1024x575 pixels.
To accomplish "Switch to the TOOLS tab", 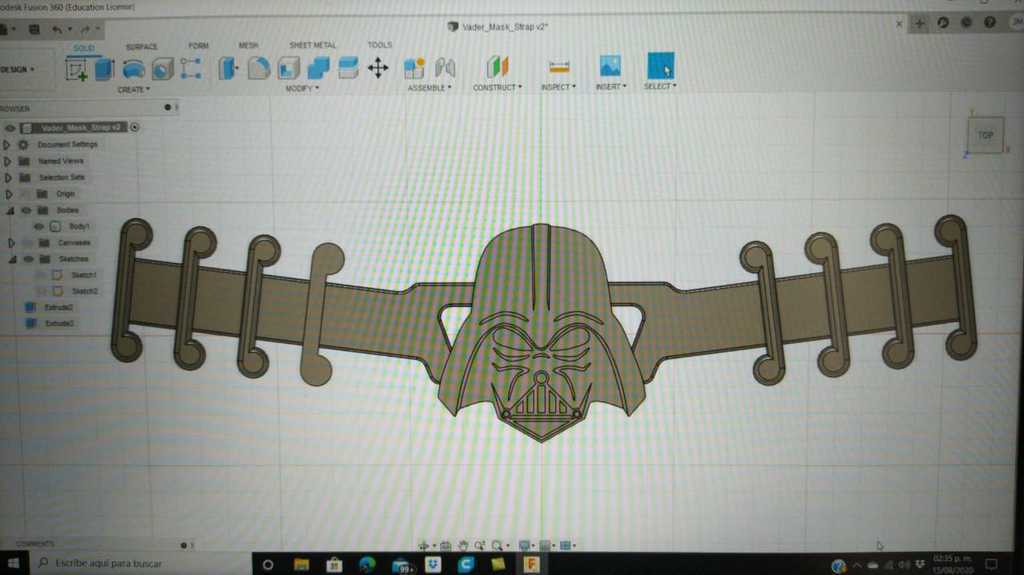I will click(x=379, y=45).
